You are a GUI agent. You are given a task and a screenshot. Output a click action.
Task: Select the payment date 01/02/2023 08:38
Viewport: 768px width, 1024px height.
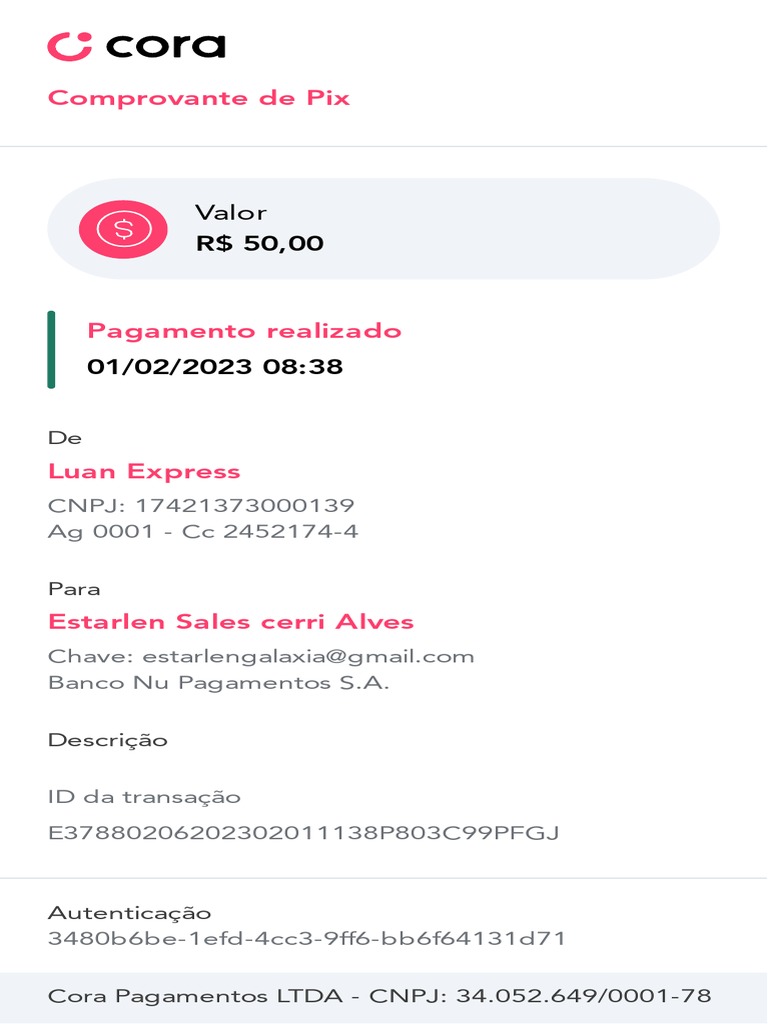(215, 367)
